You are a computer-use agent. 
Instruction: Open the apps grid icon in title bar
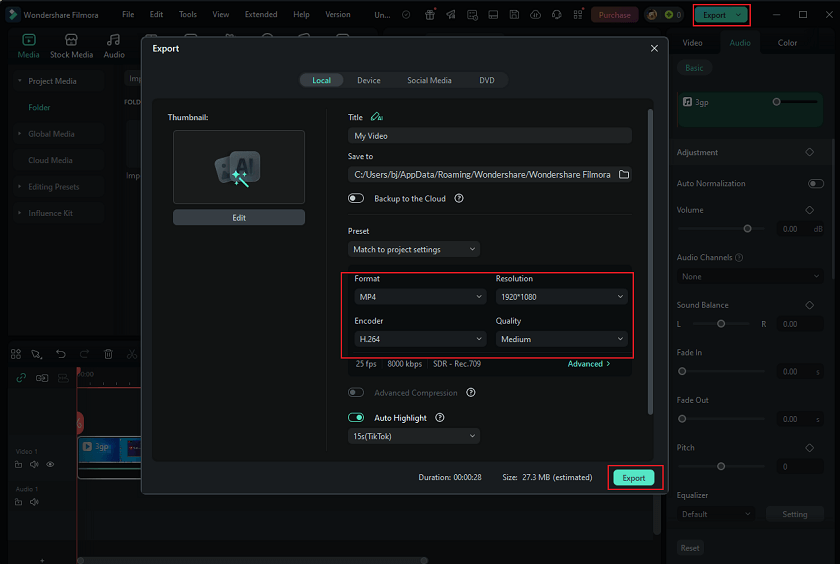pos(578,14)
